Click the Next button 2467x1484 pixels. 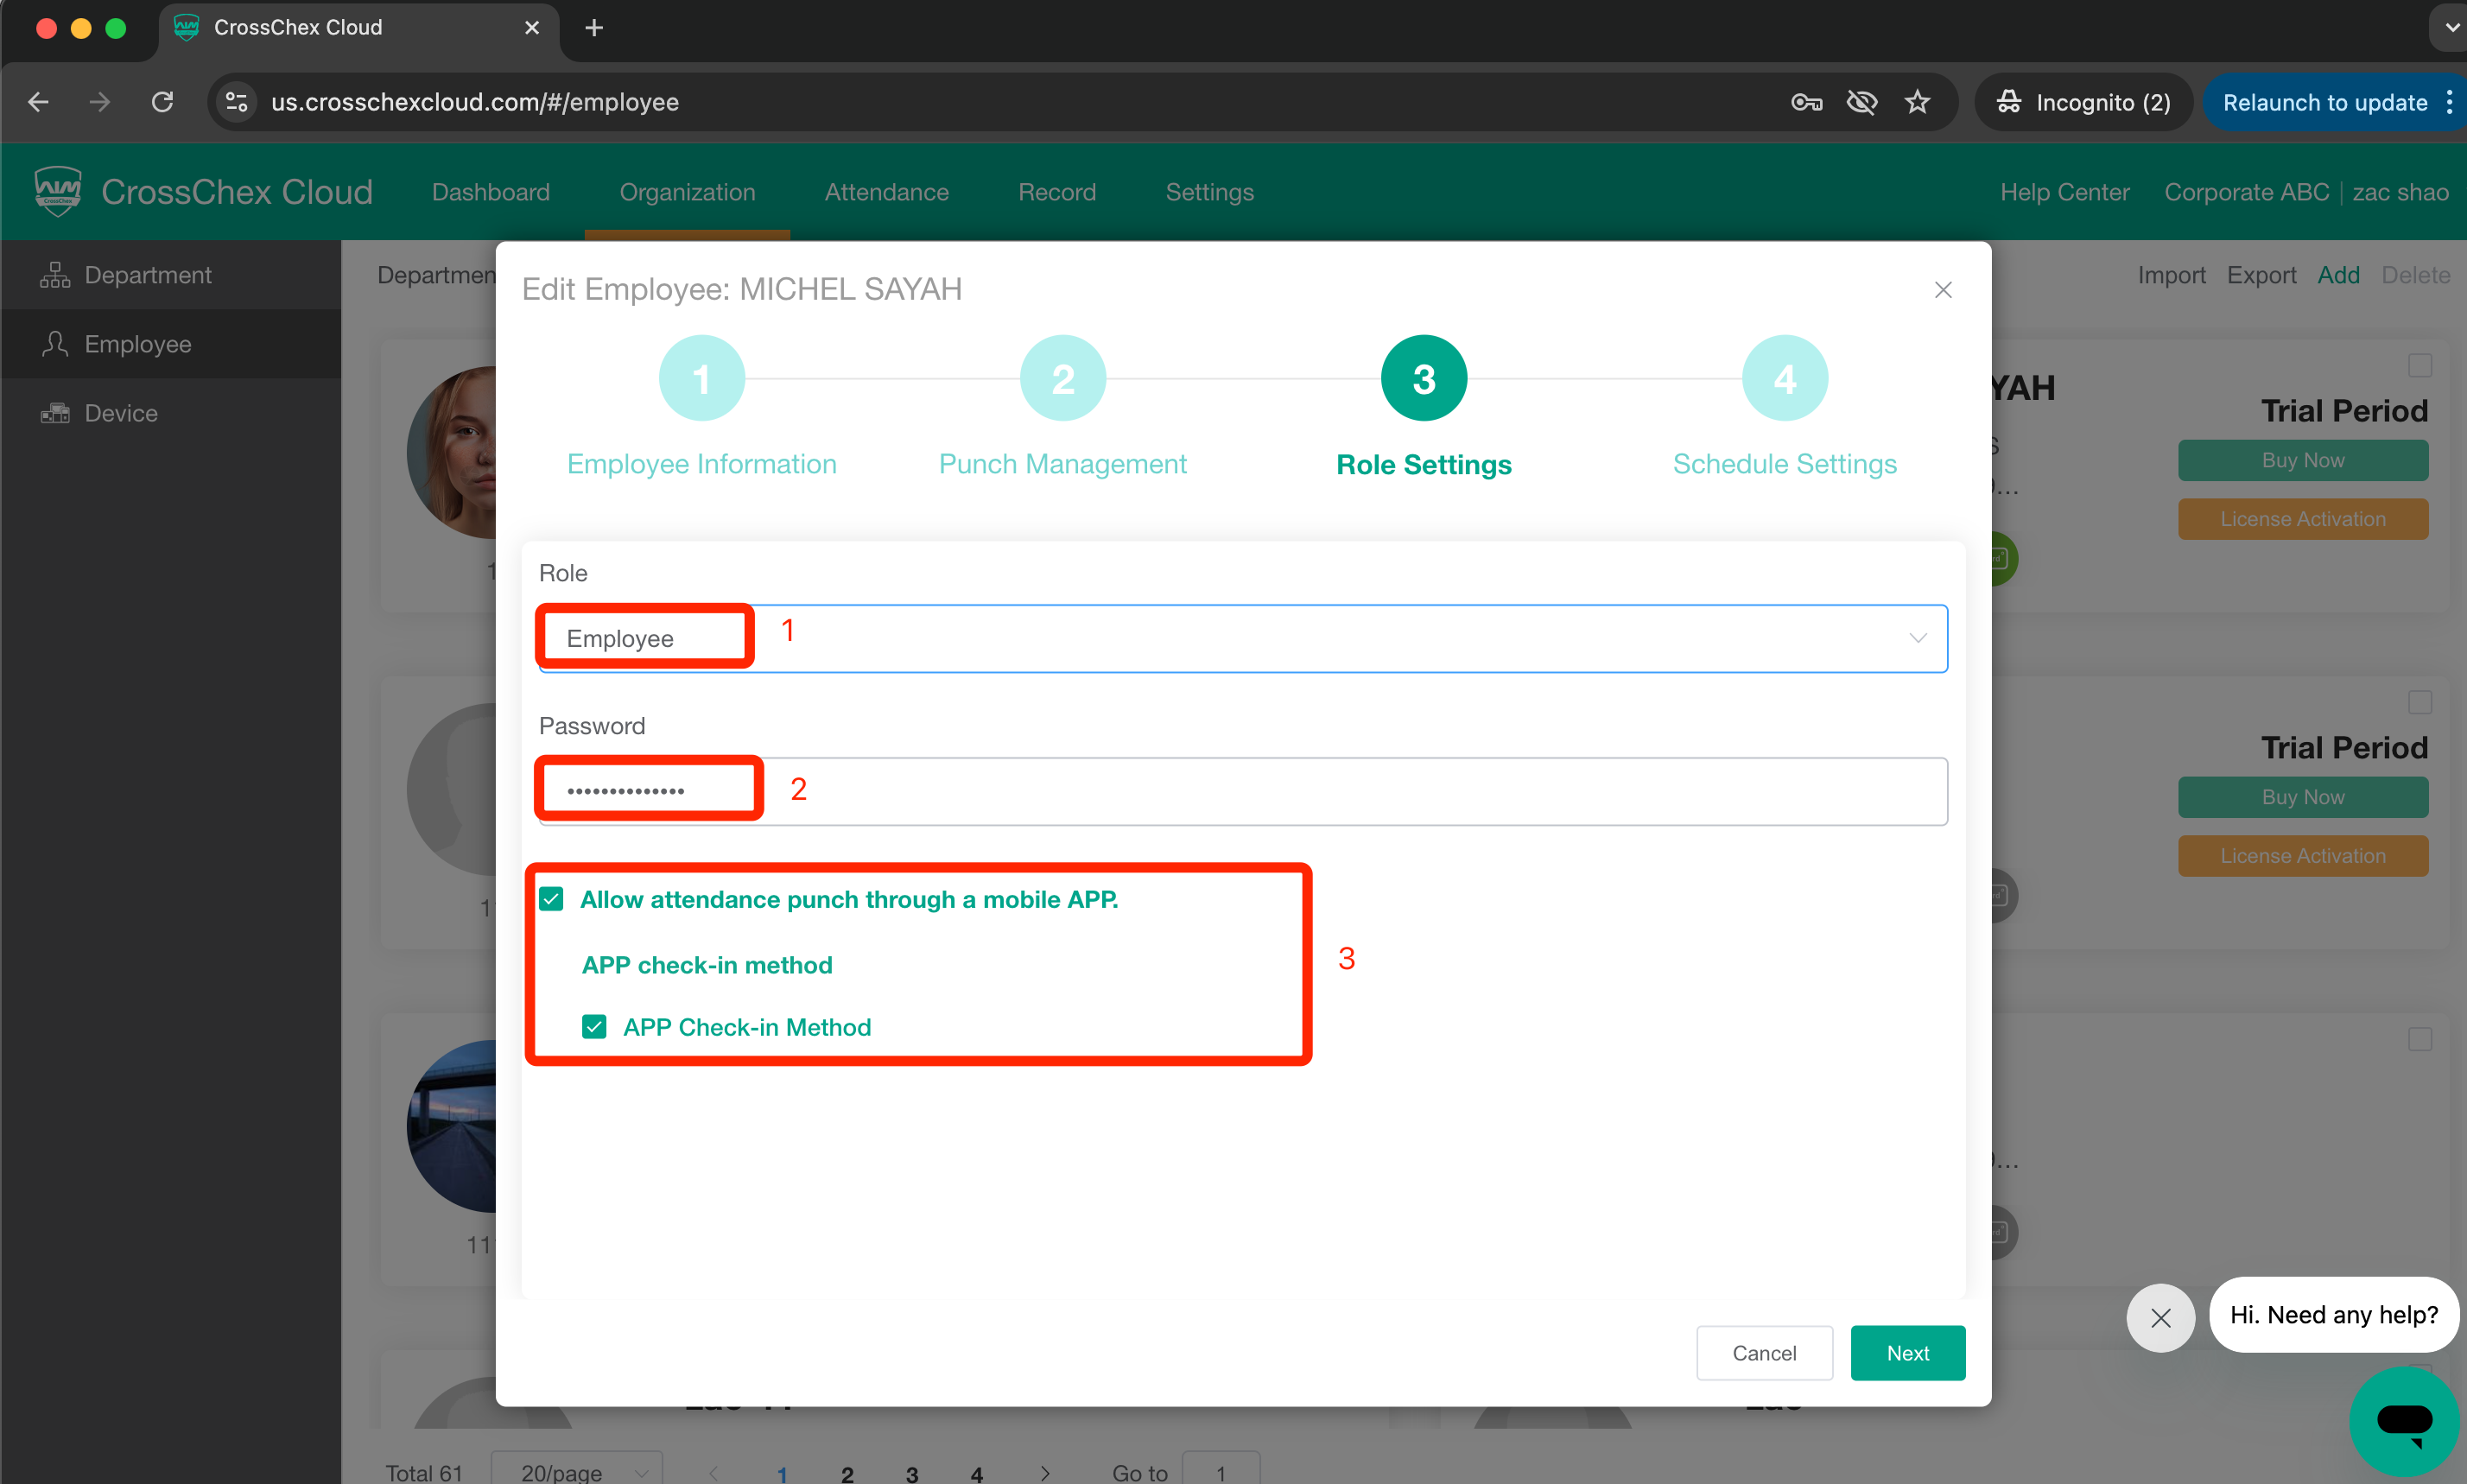coord(1906,1353)
